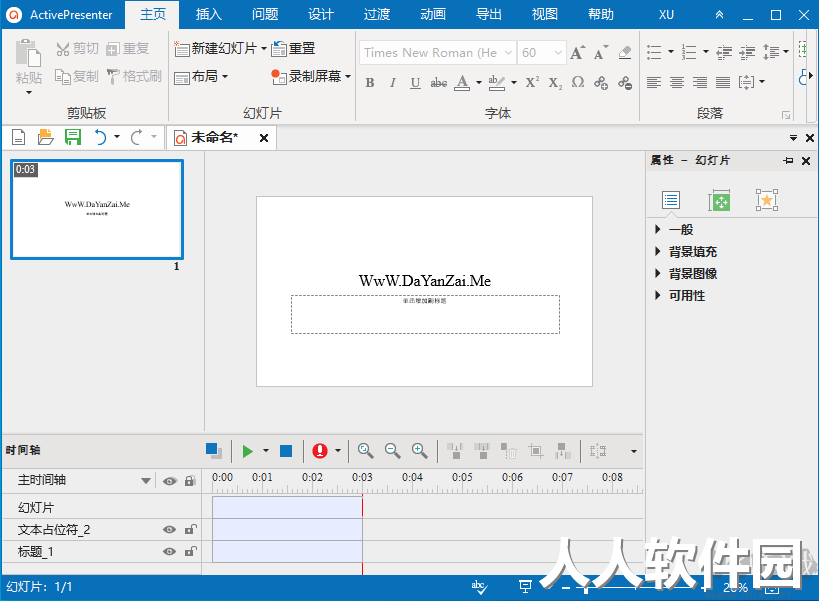Open the 新建幻灯片 dropdown arrow
819x601 pixels.
[264, 49]
